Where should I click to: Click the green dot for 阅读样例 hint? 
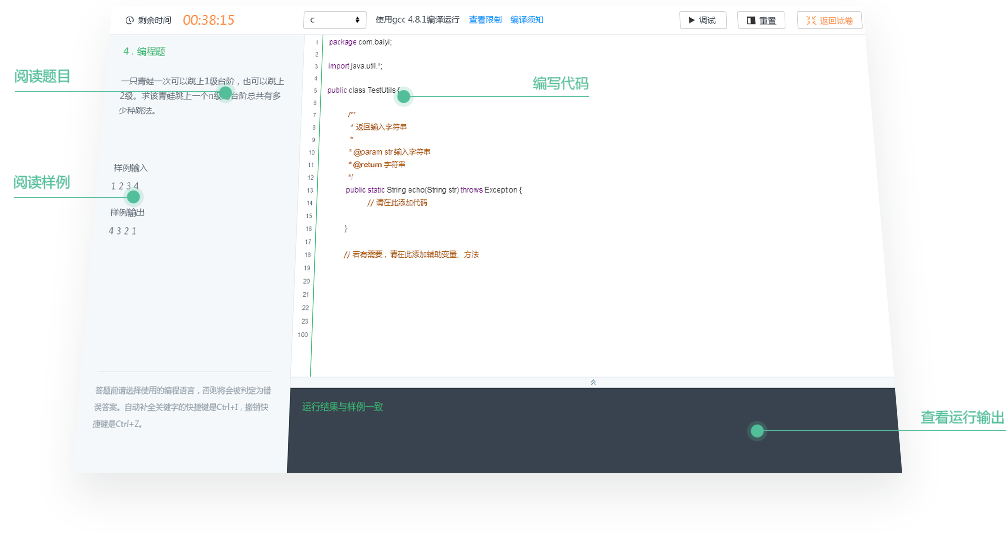(x=133, y=196)
